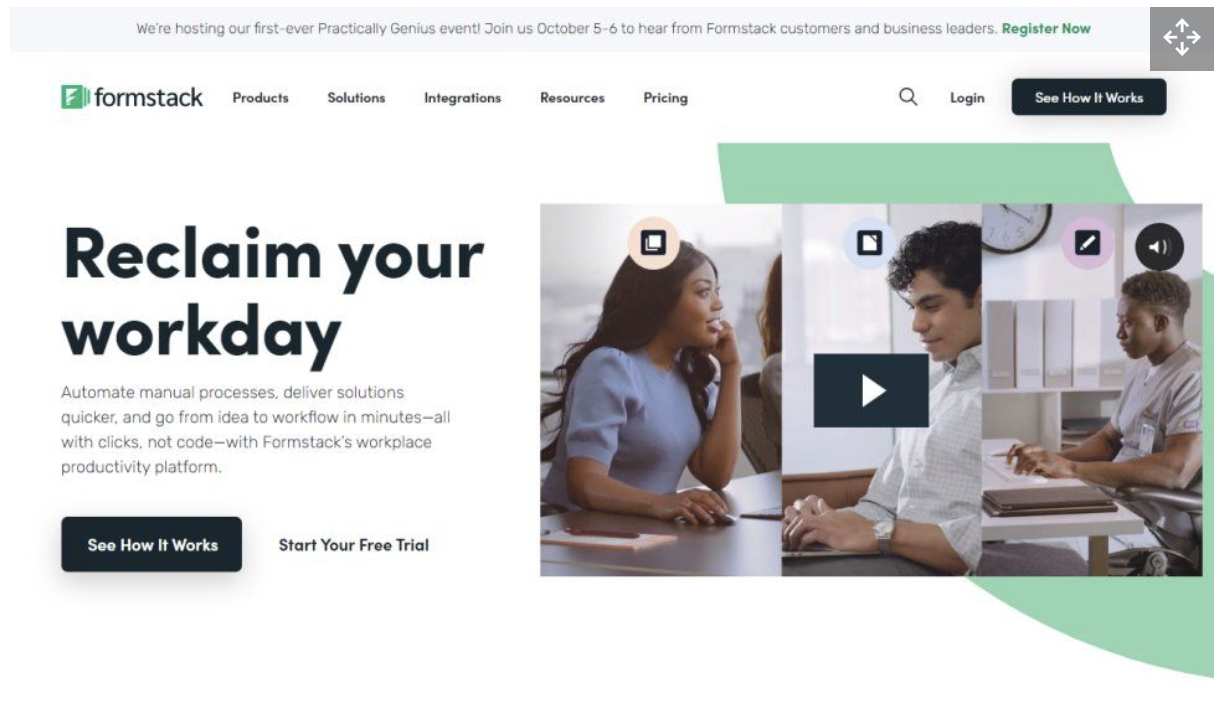1224x704 pixels.
Task: Click the woman in blue sweater photo
Action: click(661, 390)
